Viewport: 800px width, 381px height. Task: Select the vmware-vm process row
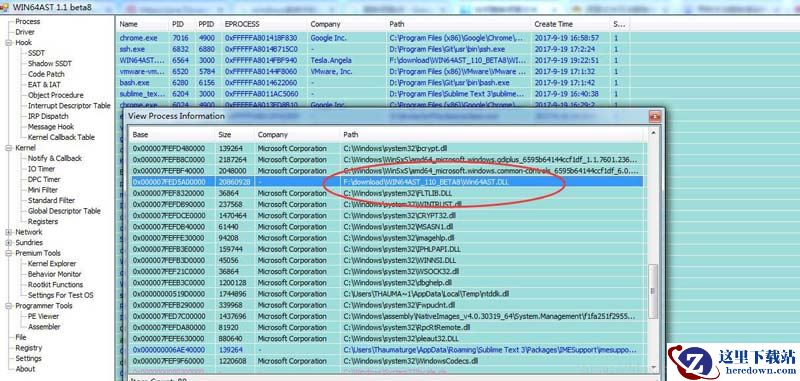tap(372, 71)
